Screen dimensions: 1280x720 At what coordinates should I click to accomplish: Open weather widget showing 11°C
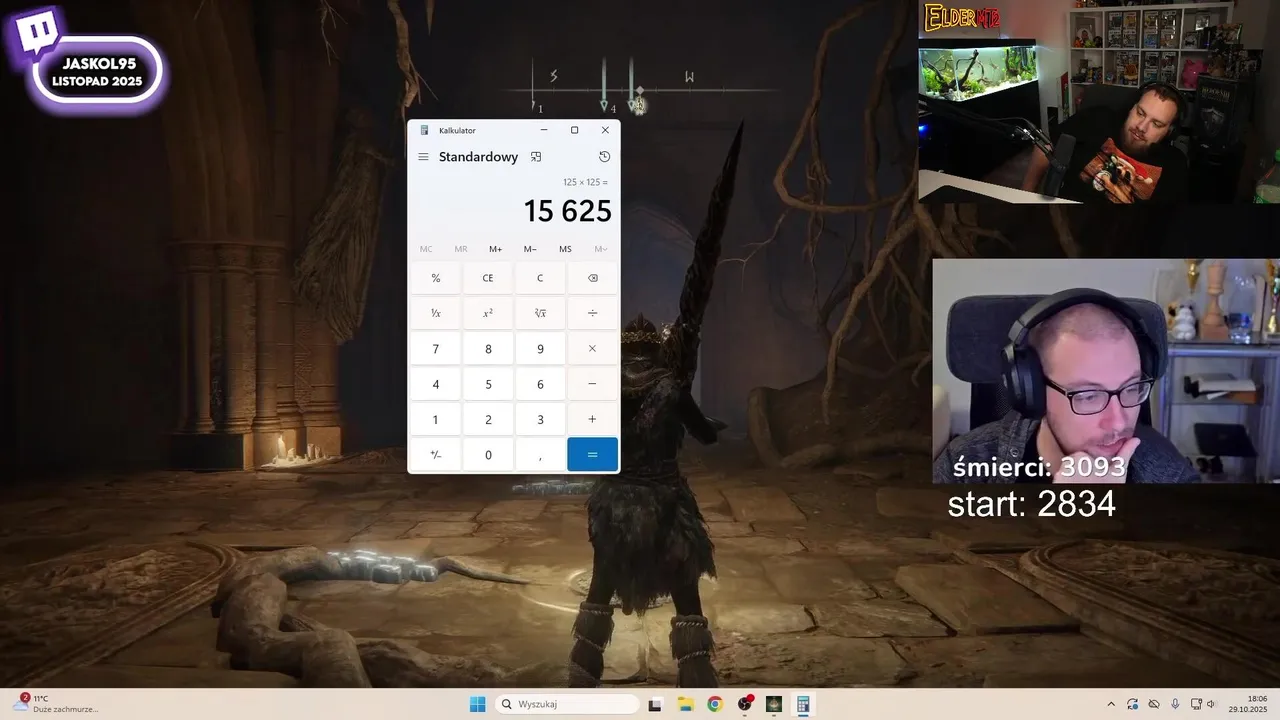pos(56,704)
